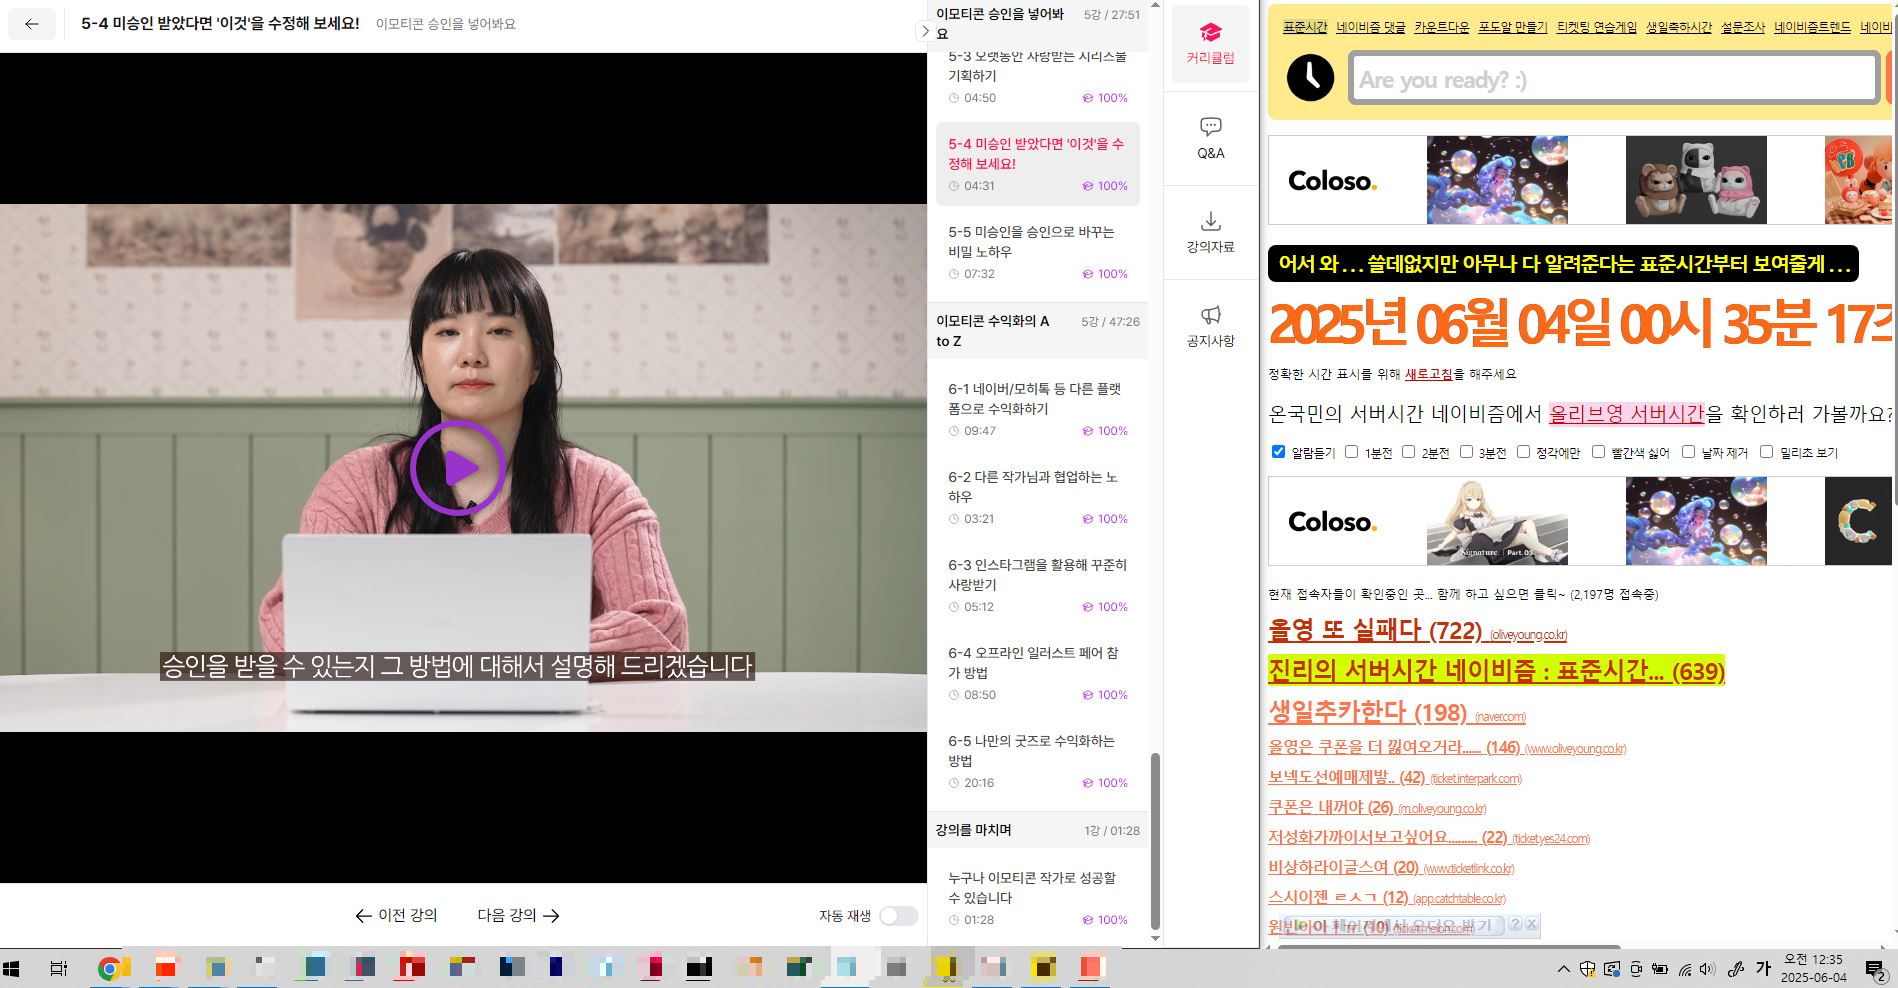
Task: Click the Korean IME 가 indicator
Action: click(x=1763, y=968)
